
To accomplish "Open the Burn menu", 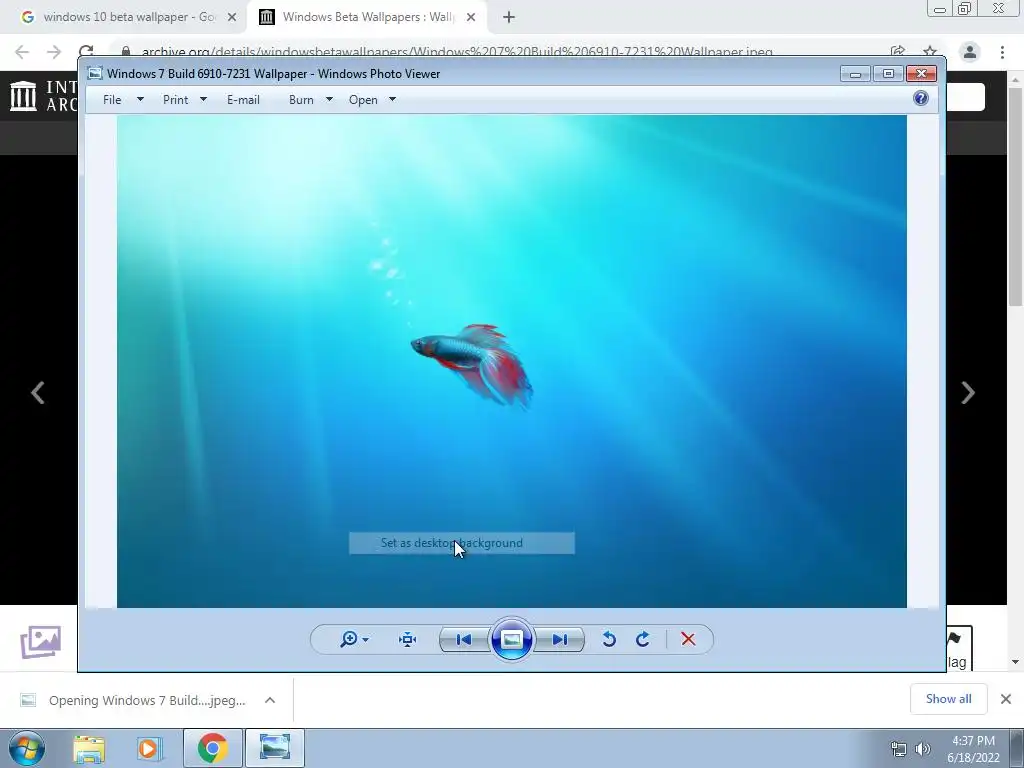I will click(302, 100).
